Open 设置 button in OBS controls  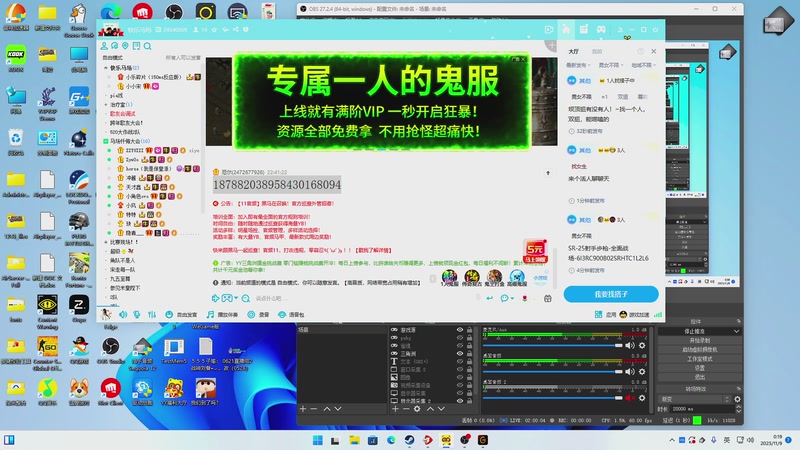coord(699,368)
